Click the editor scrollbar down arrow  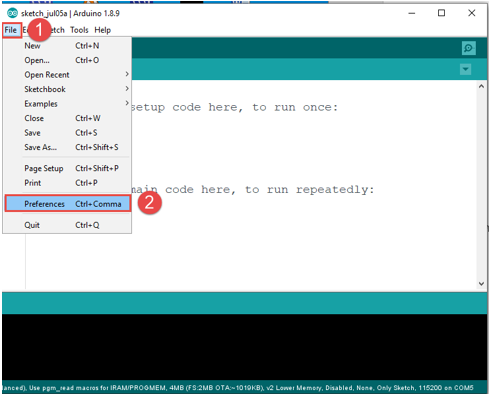click(481, 284)
